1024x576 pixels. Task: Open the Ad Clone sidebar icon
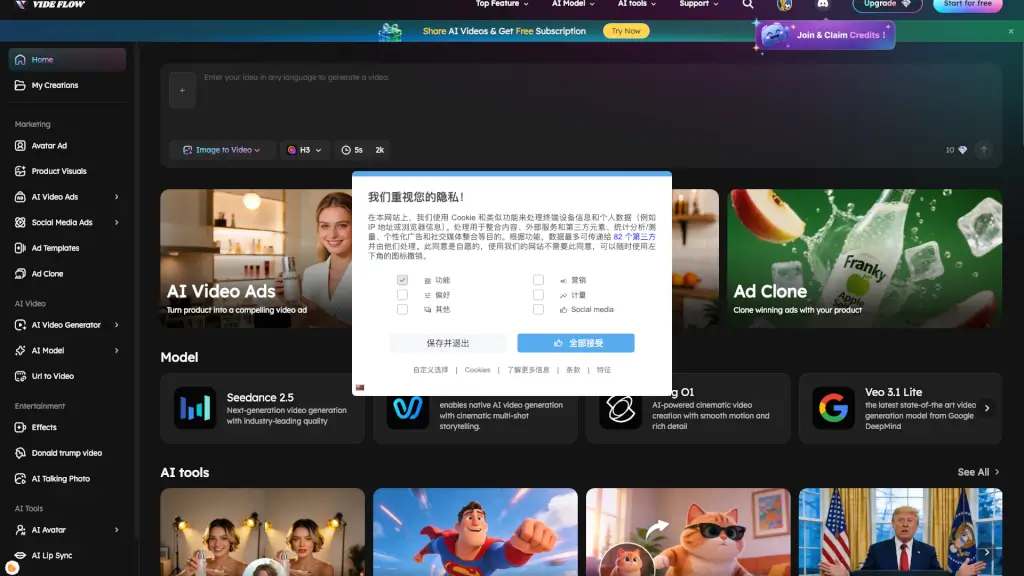pos(20,274)
